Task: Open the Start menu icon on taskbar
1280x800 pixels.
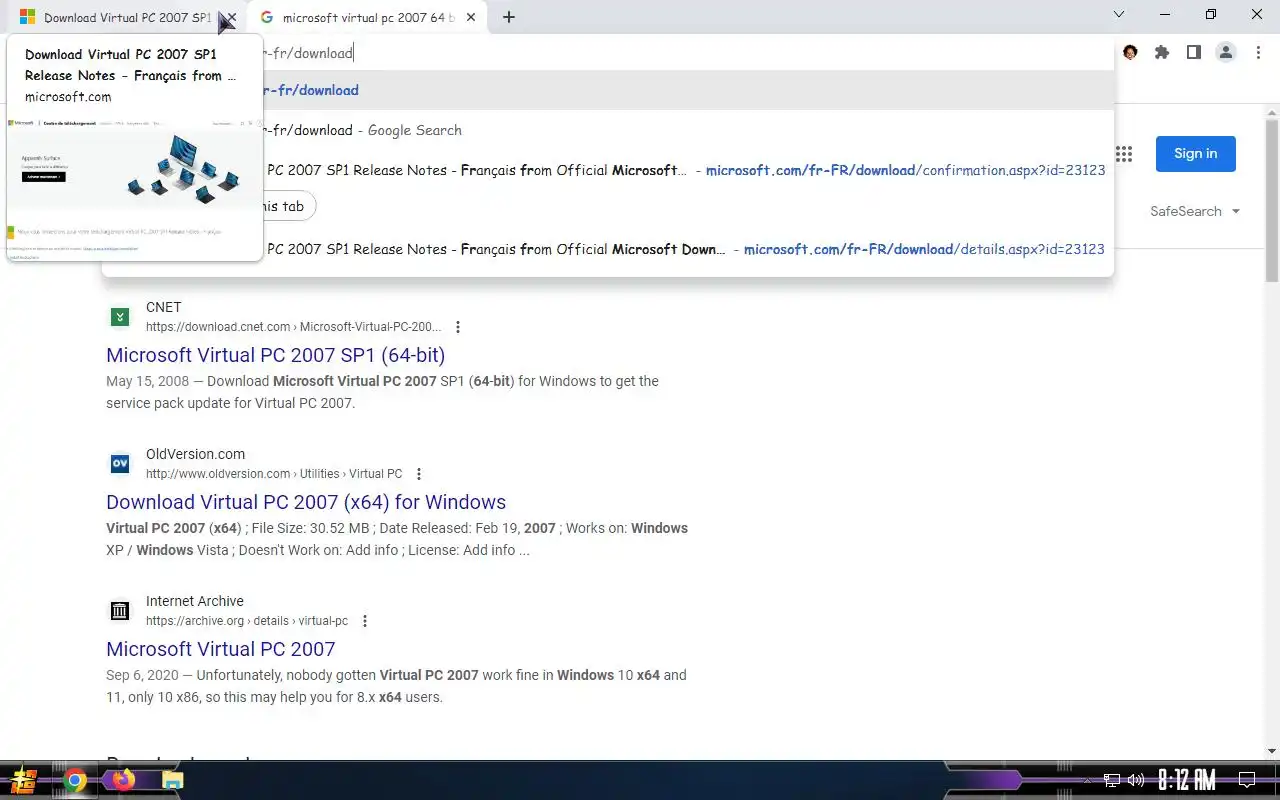Action: click(x=24, y=780)
